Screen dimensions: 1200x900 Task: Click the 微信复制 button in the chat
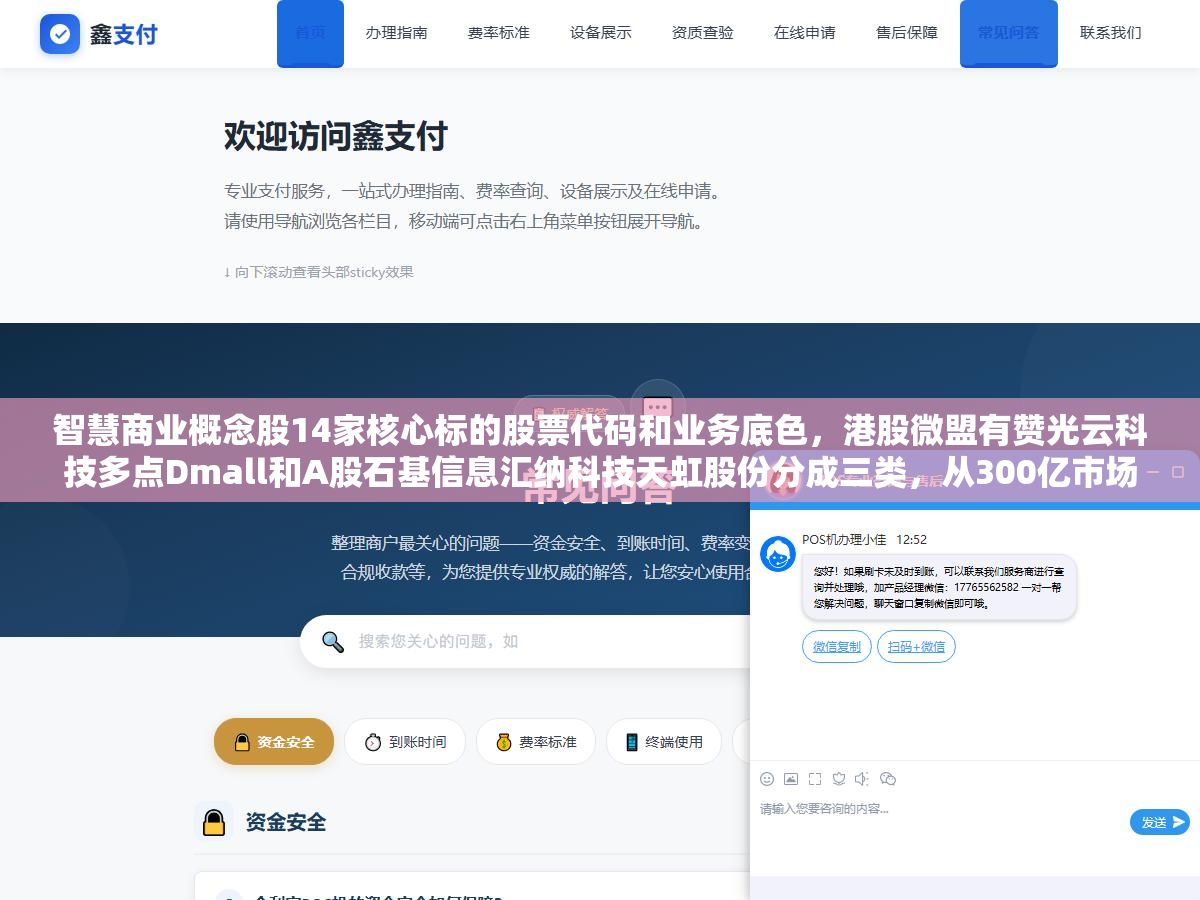pos(837,647)
